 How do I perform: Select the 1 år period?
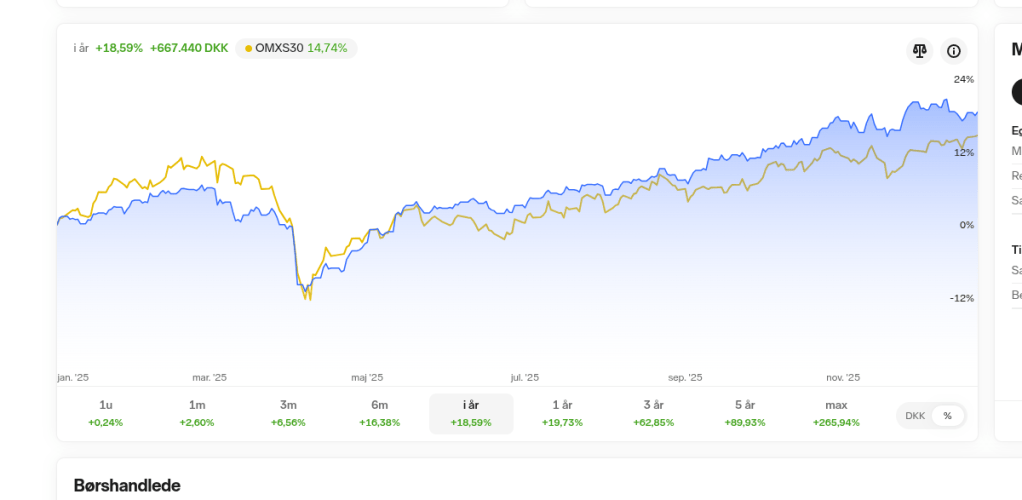tap(562, 413)
